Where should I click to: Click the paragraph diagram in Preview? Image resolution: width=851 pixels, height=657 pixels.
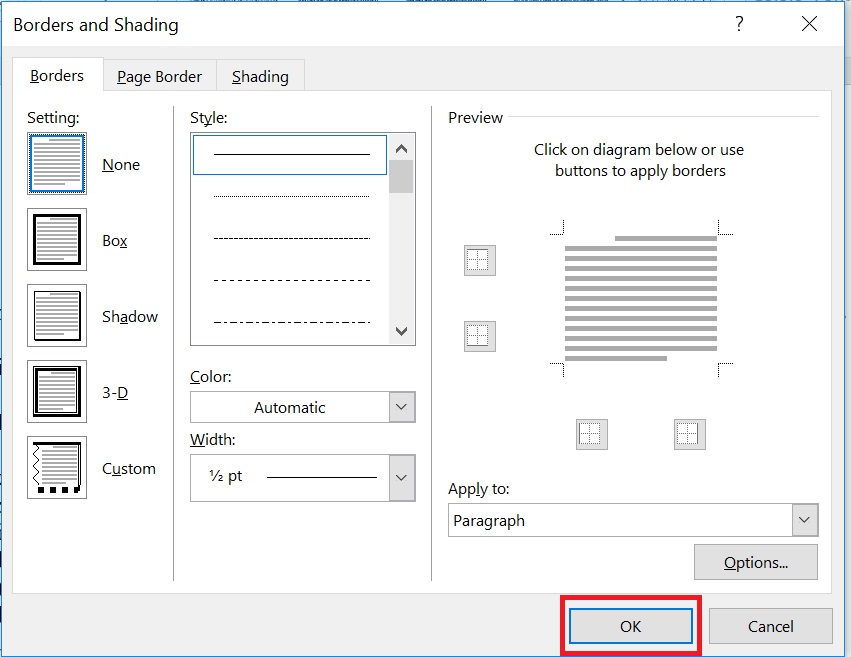click(x=641, y=298)
